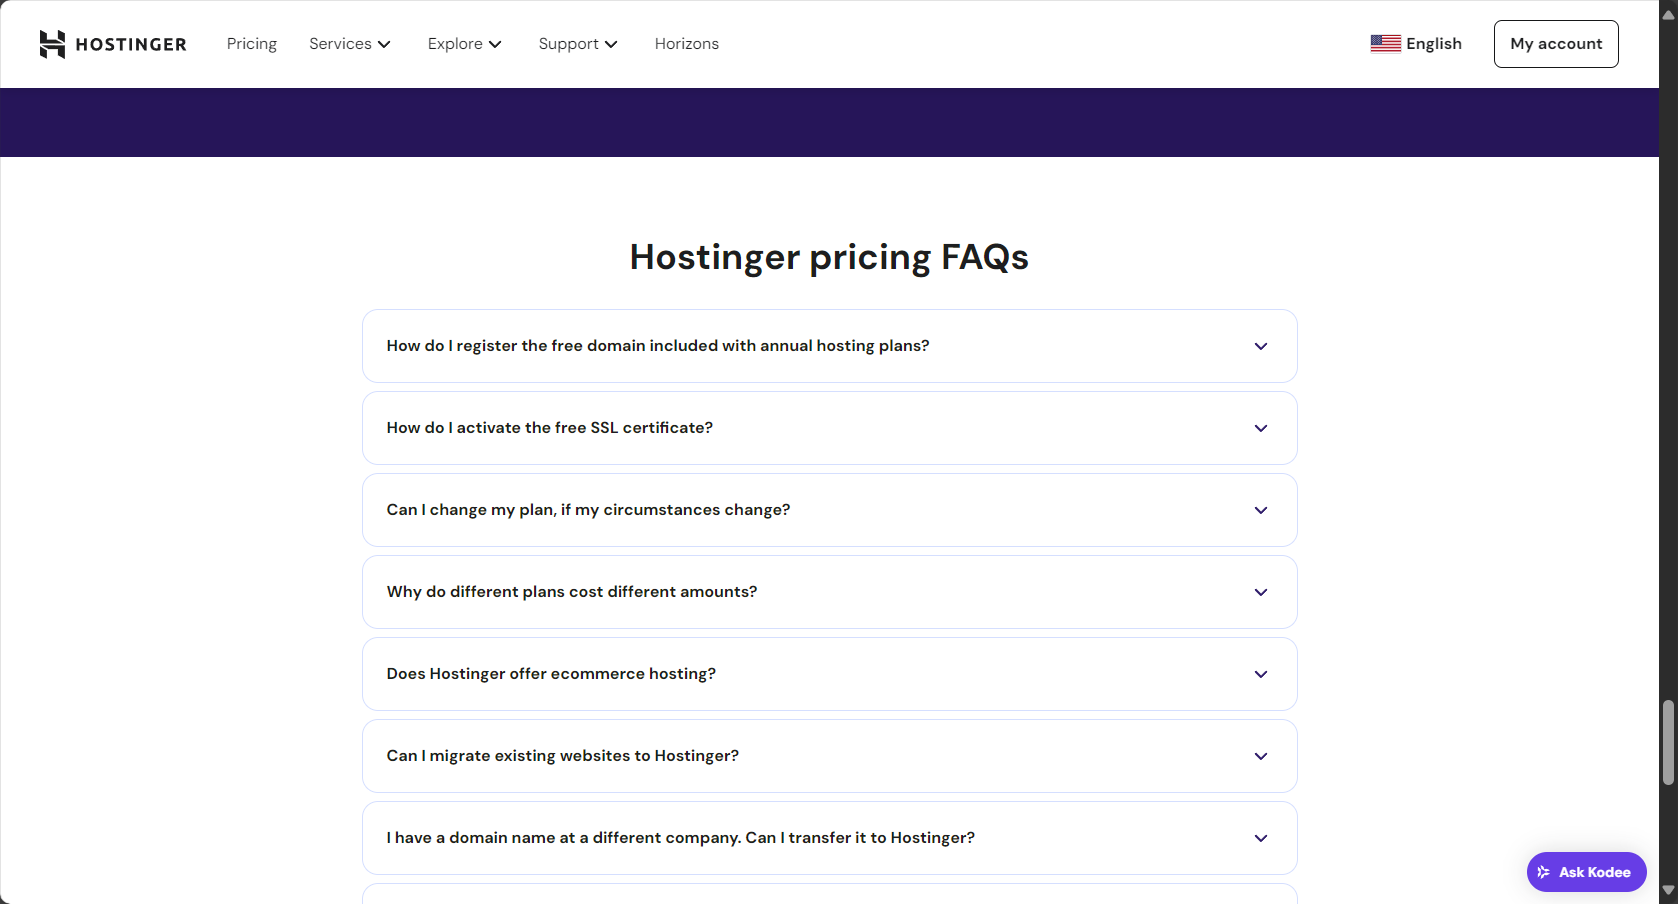The height and width of the screenshot is (904, 1678).
Task: Click the US flag language icon
Action: 1385,44
